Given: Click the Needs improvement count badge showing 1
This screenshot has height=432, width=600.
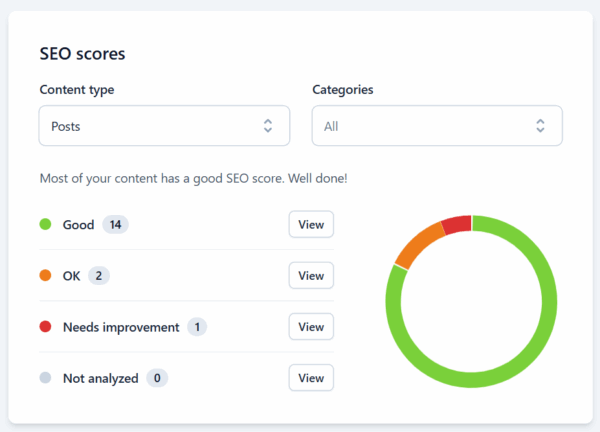Looking at the screenshot, I should [x=197, y=327].
